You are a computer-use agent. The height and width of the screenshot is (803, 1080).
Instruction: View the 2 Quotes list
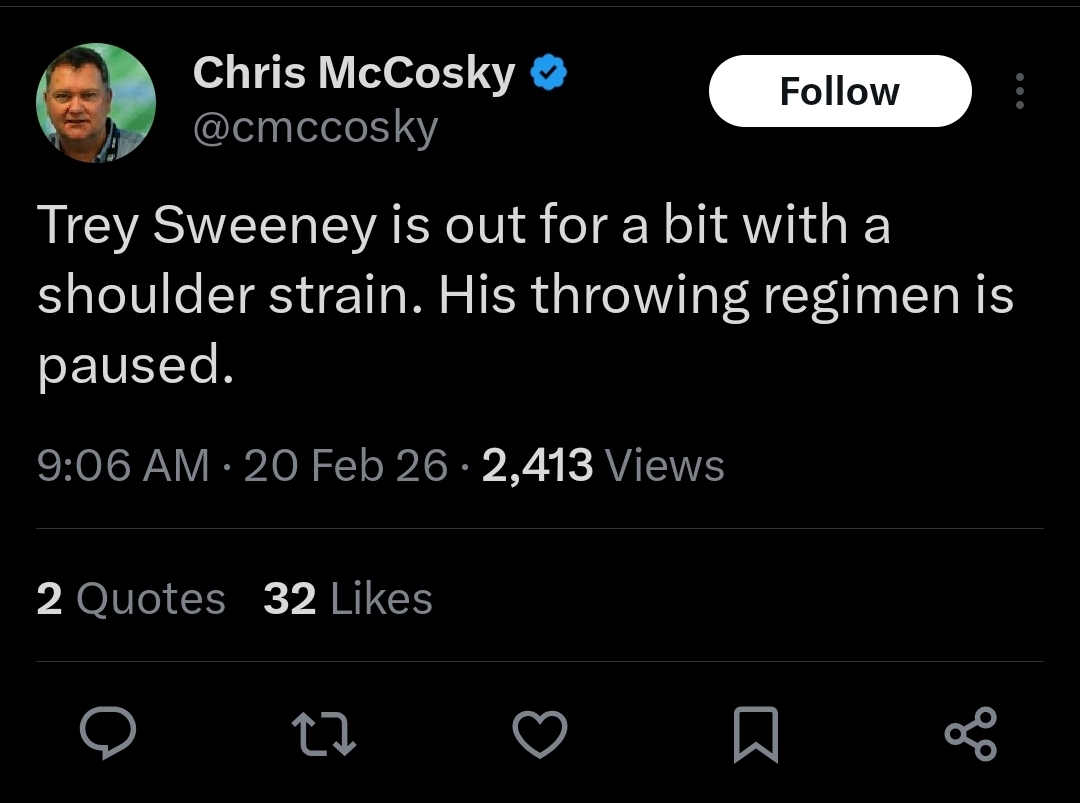(x=131, y=598)
